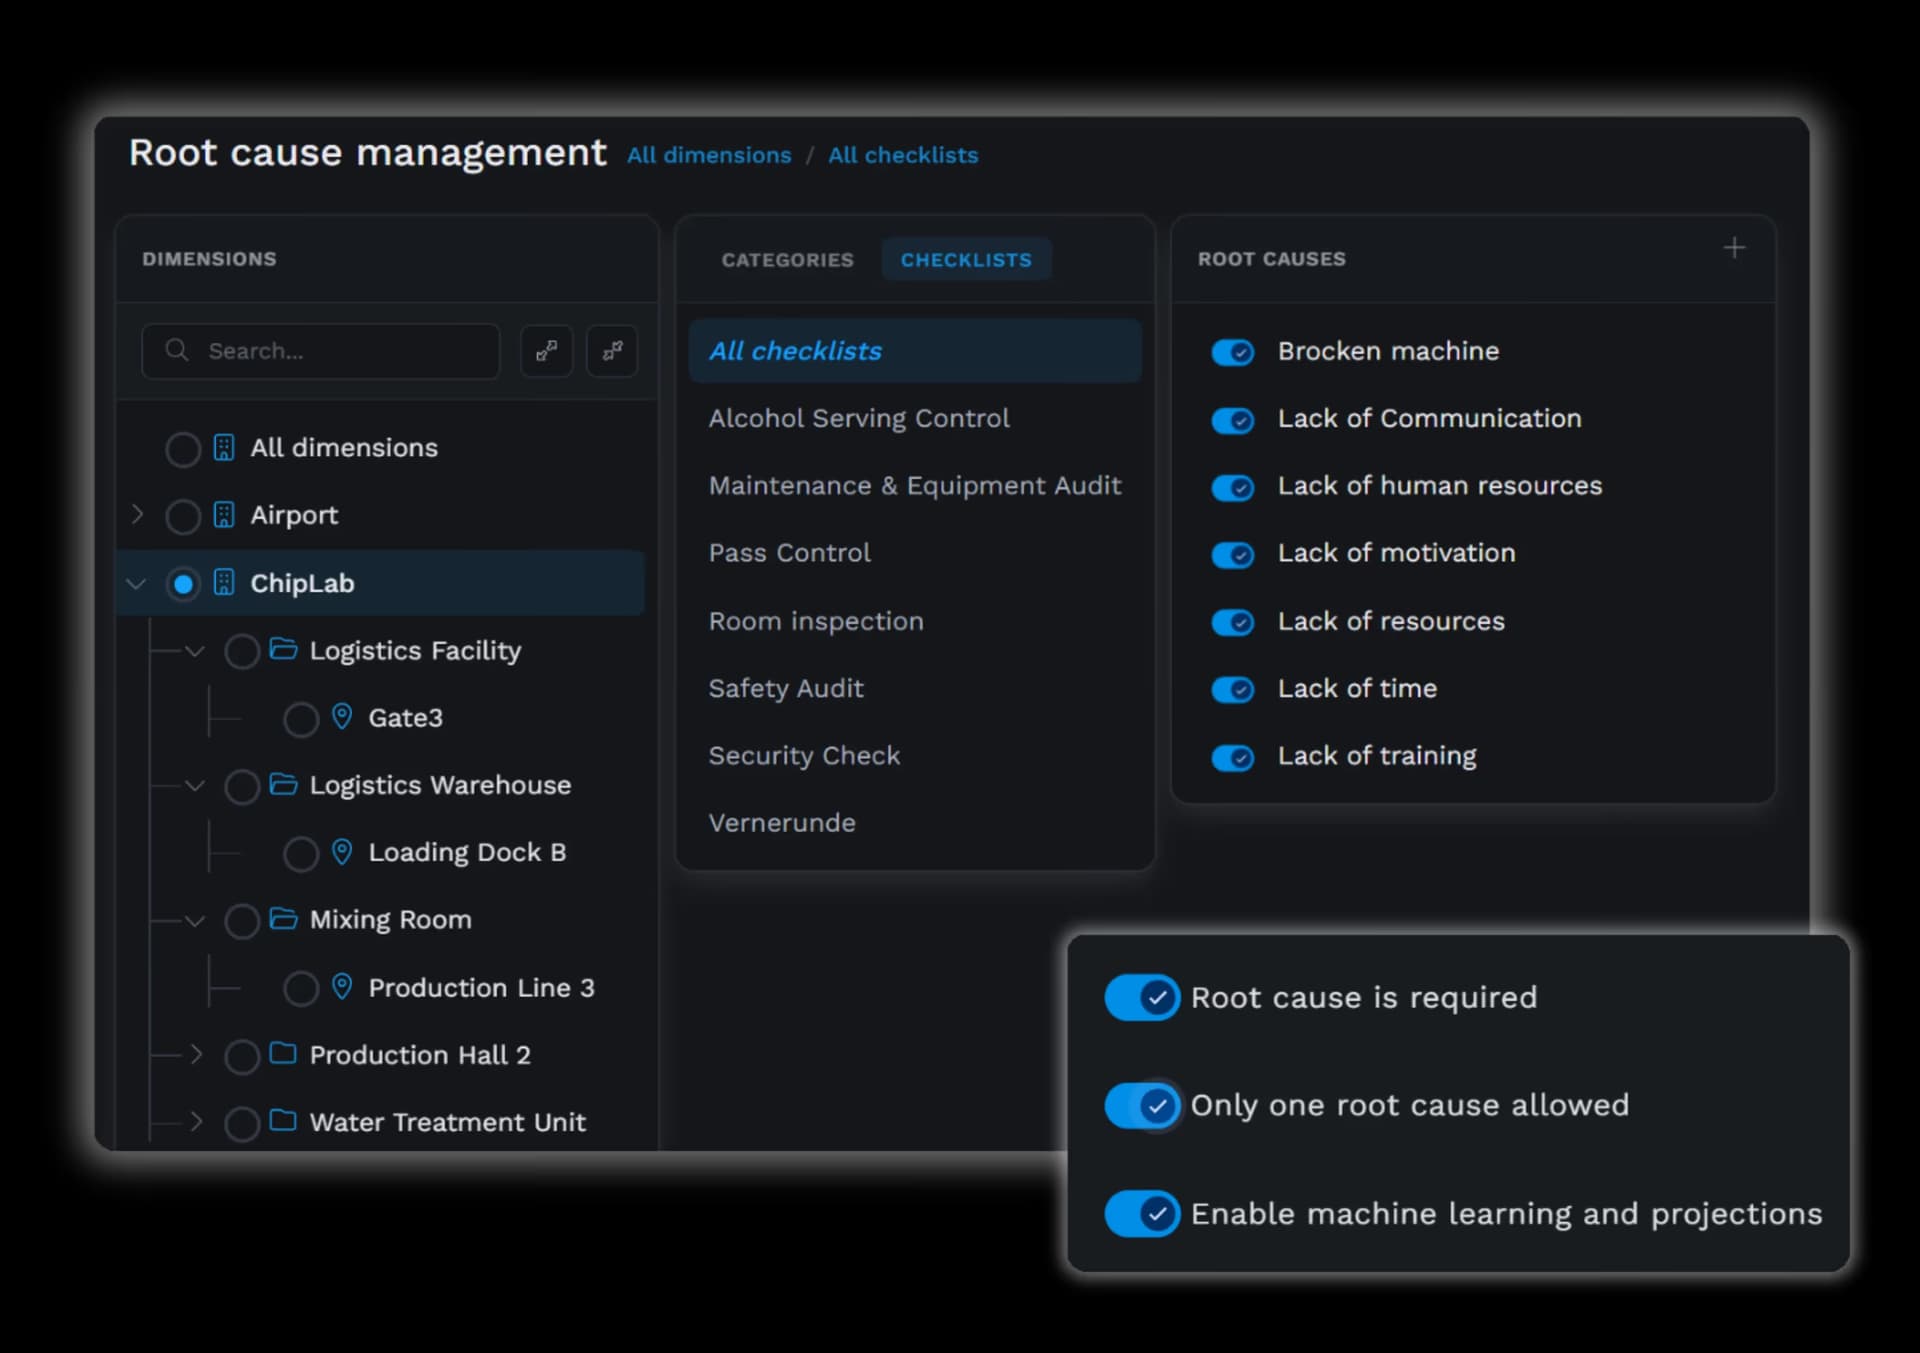The image size is (1920, 1353).
Task: Select the Pass Control checklist
Action: [x=790, y=552]
